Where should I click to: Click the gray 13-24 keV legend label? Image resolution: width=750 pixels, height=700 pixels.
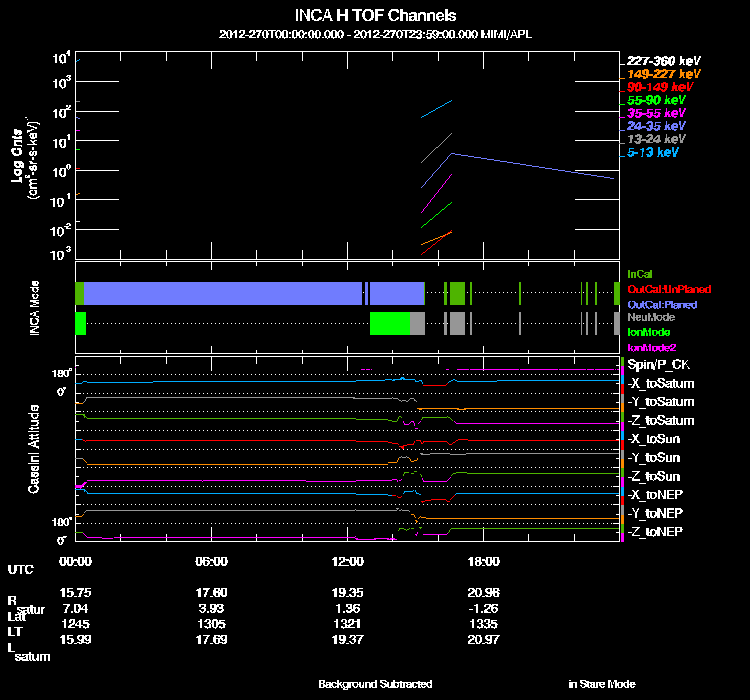point(656,139)
